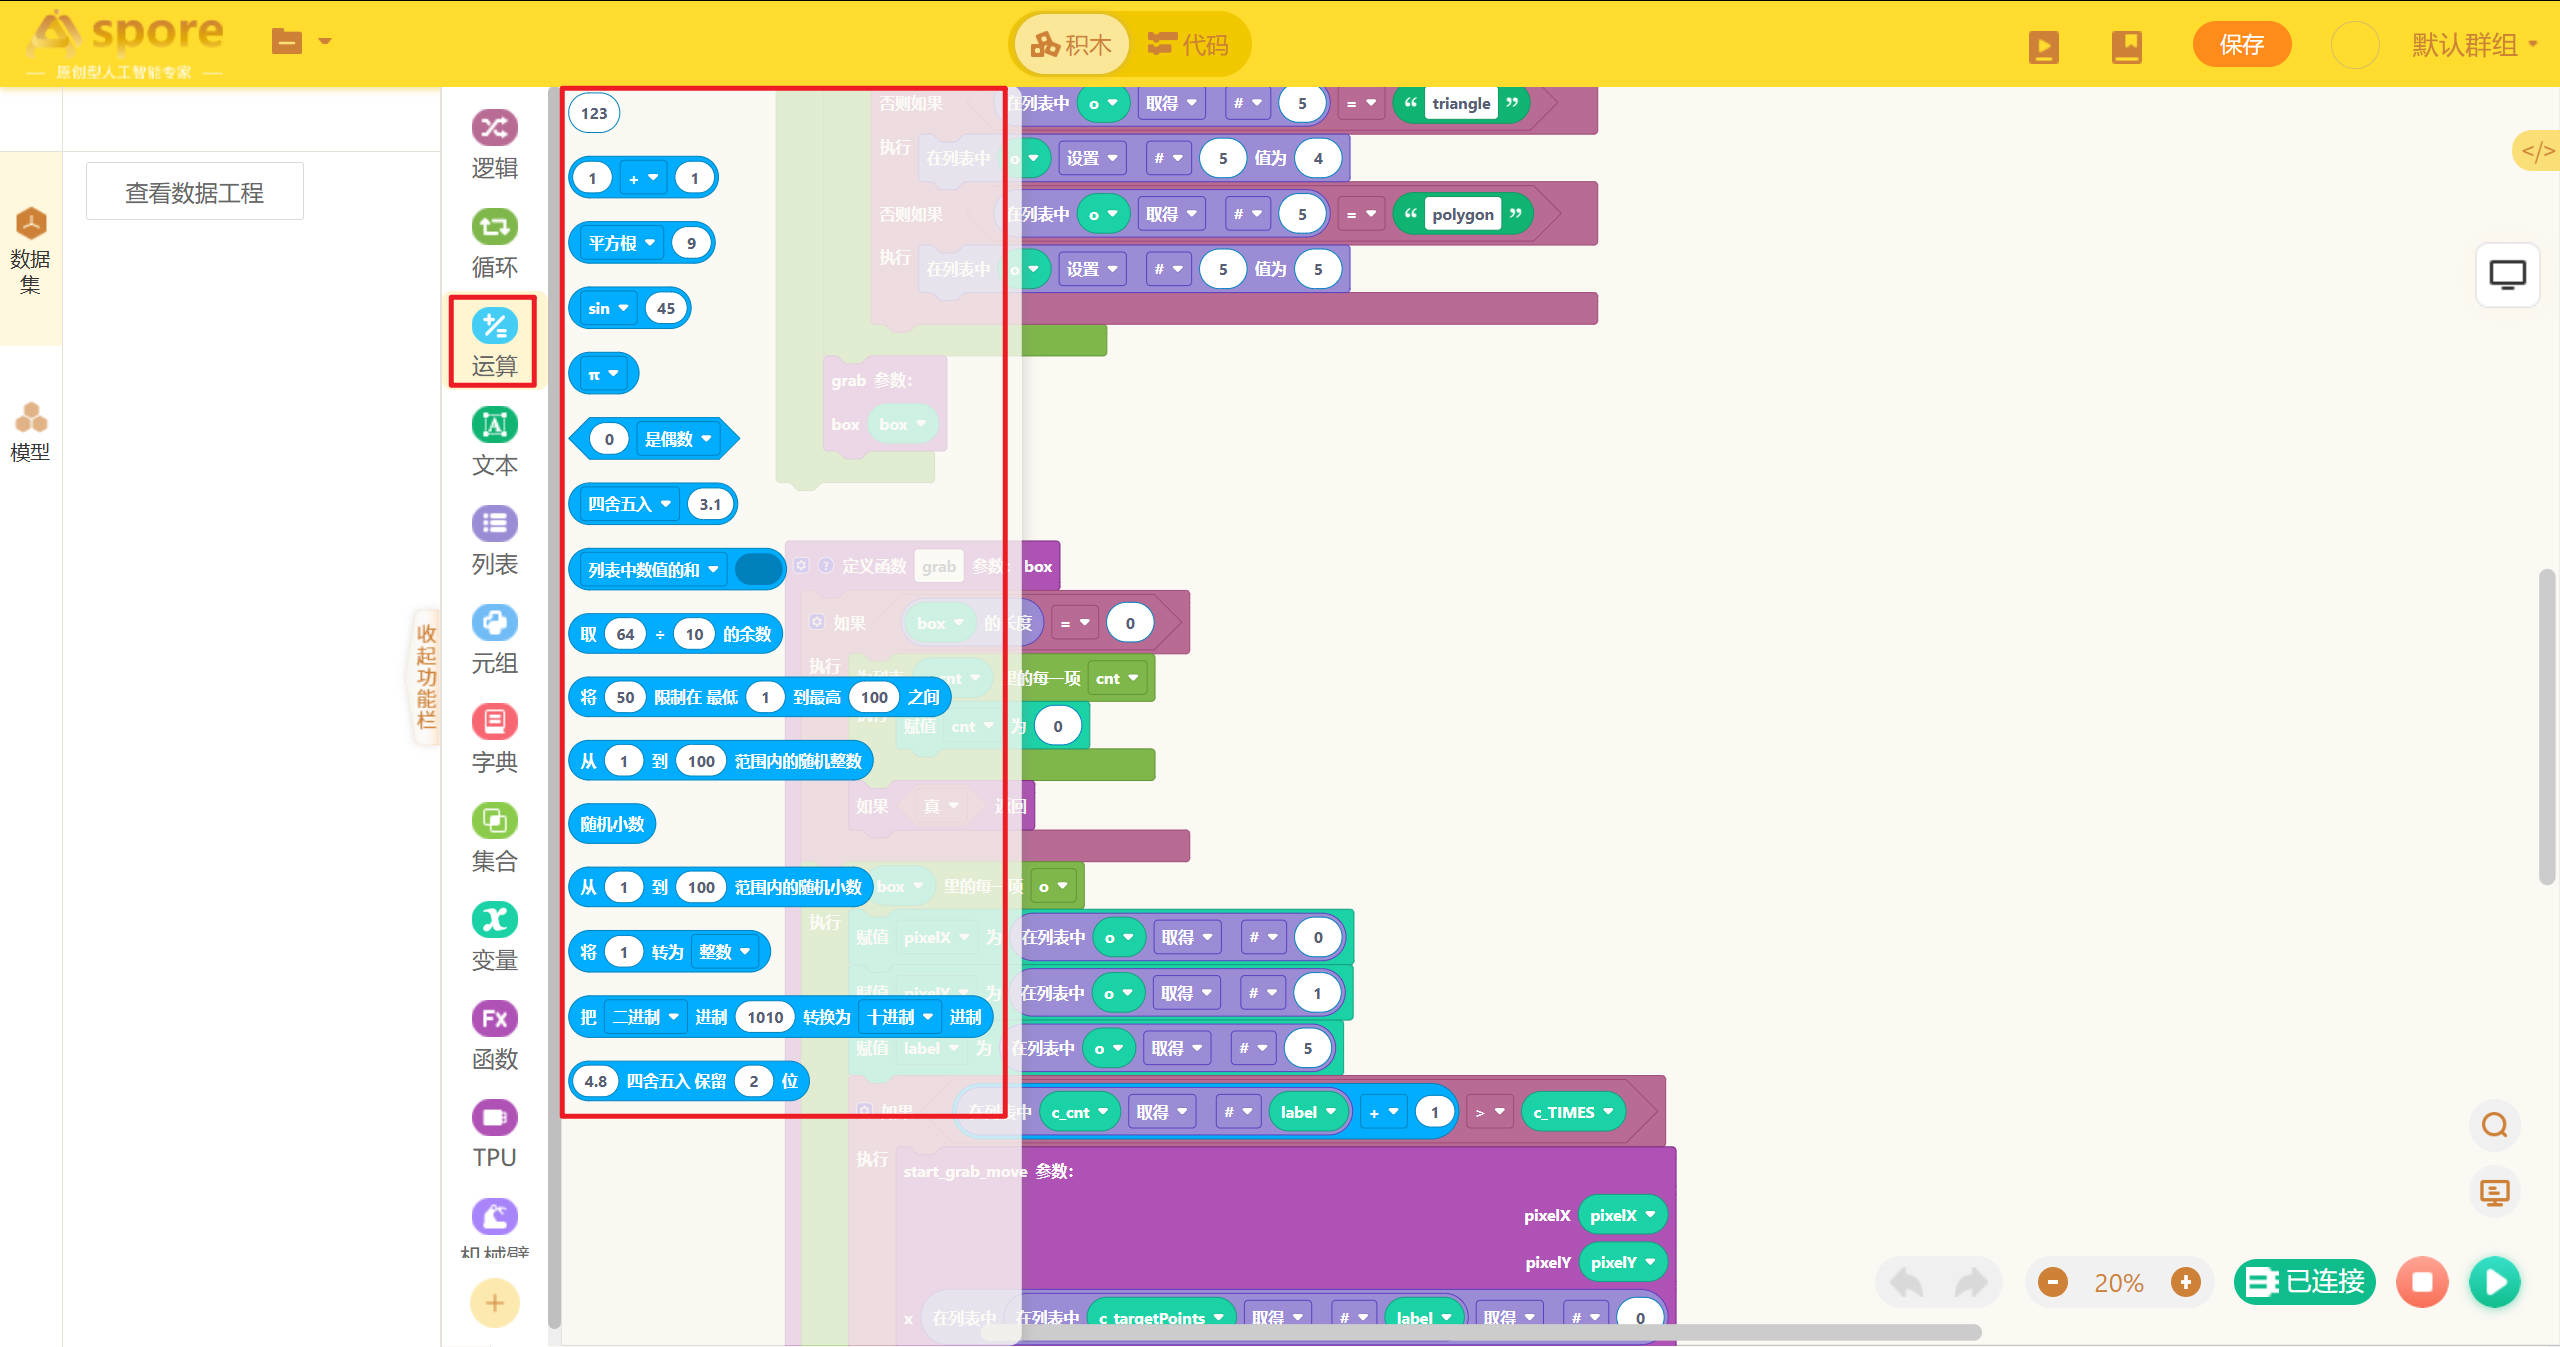Select the 文本 text block category
Viewport: 2560px width, 1347px height.
coord(494,441)
